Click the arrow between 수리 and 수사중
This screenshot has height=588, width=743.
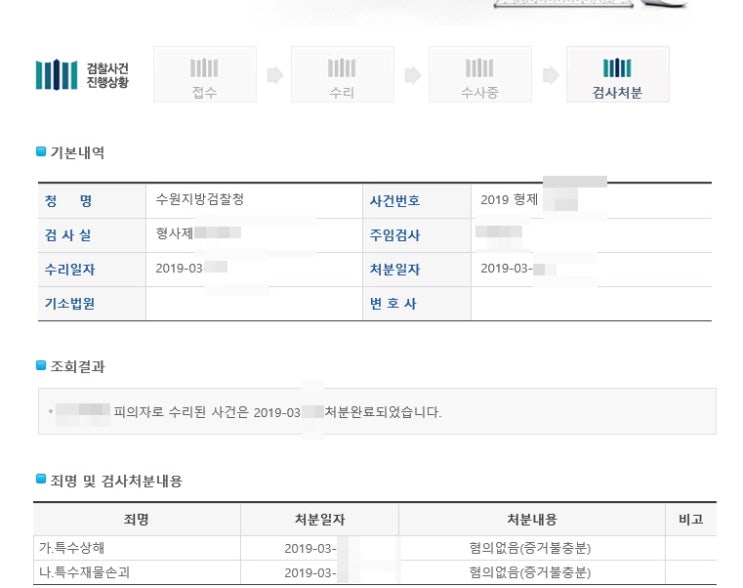(413, 75)
